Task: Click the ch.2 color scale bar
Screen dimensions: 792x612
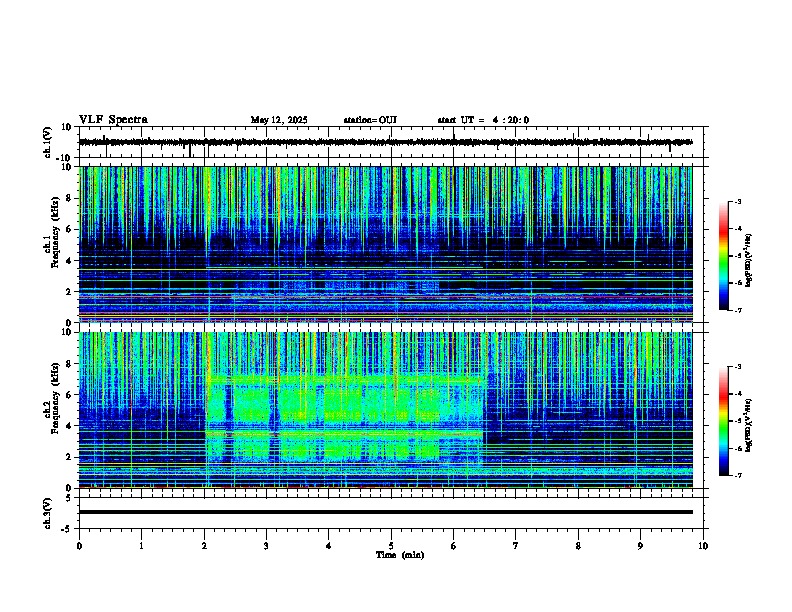Action: point(724,421)
